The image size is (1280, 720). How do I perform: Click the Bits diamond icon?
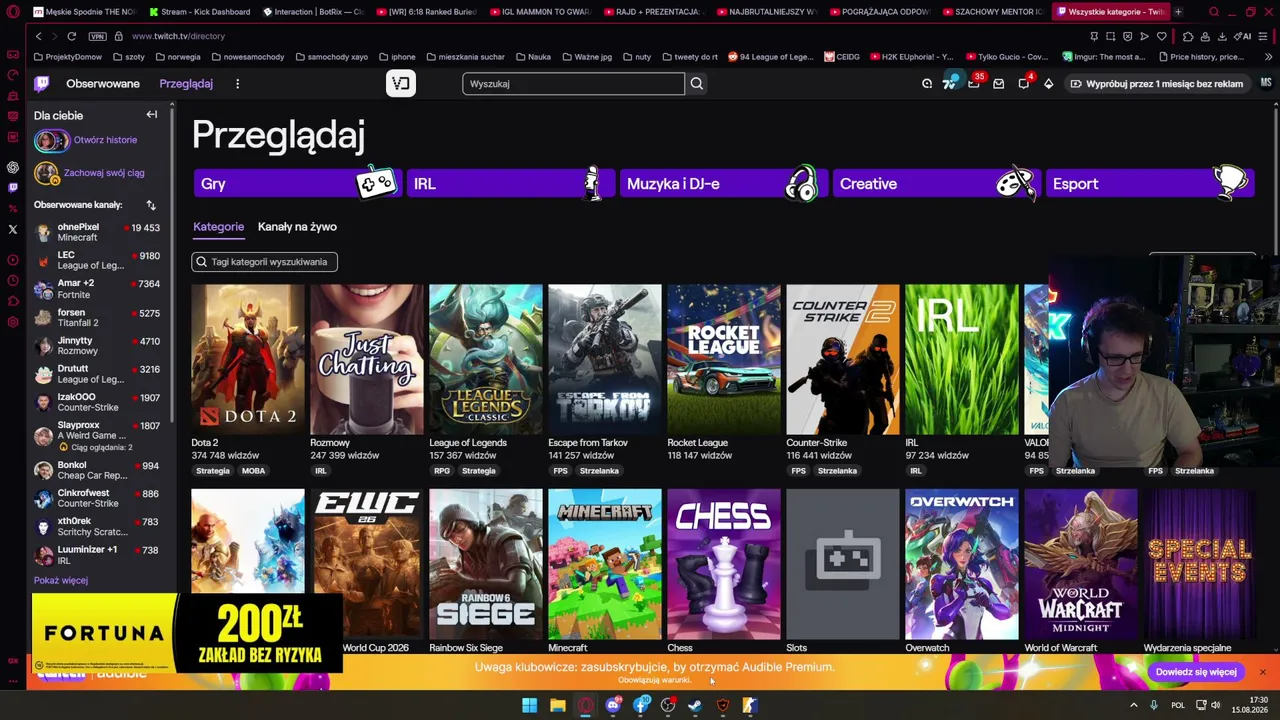[1048, 84]
